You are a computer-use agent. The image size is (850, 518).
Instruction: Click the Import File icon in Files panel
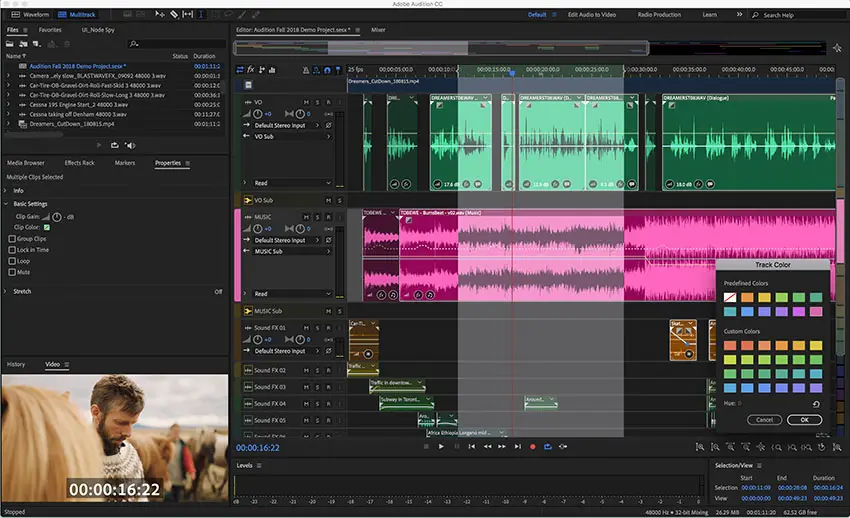click(x=23, y=44)
